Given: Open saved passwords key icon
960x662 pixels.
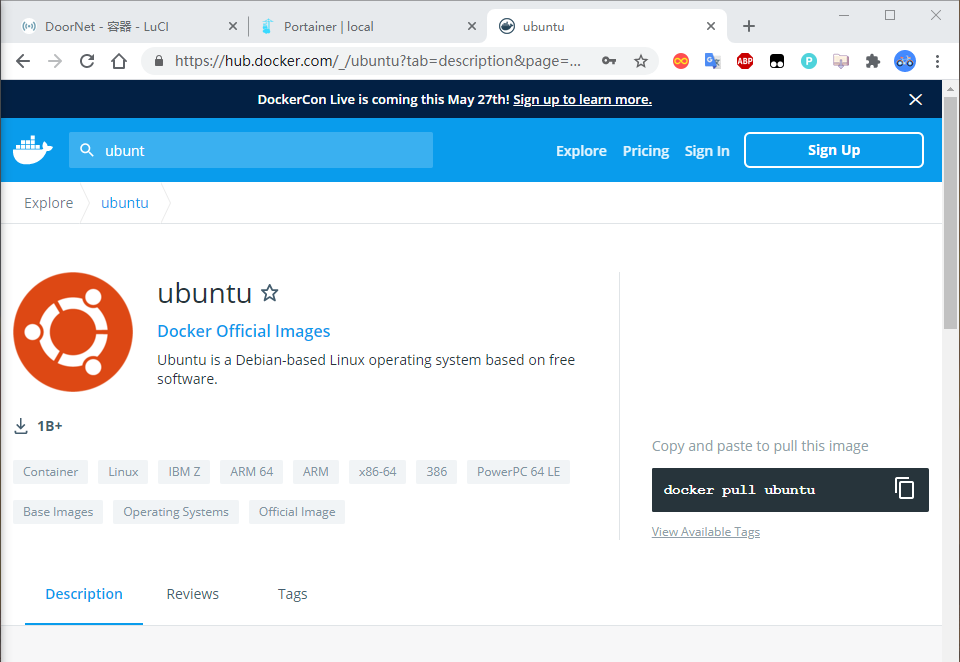Looking at the screenshot, I should (609, 61).
